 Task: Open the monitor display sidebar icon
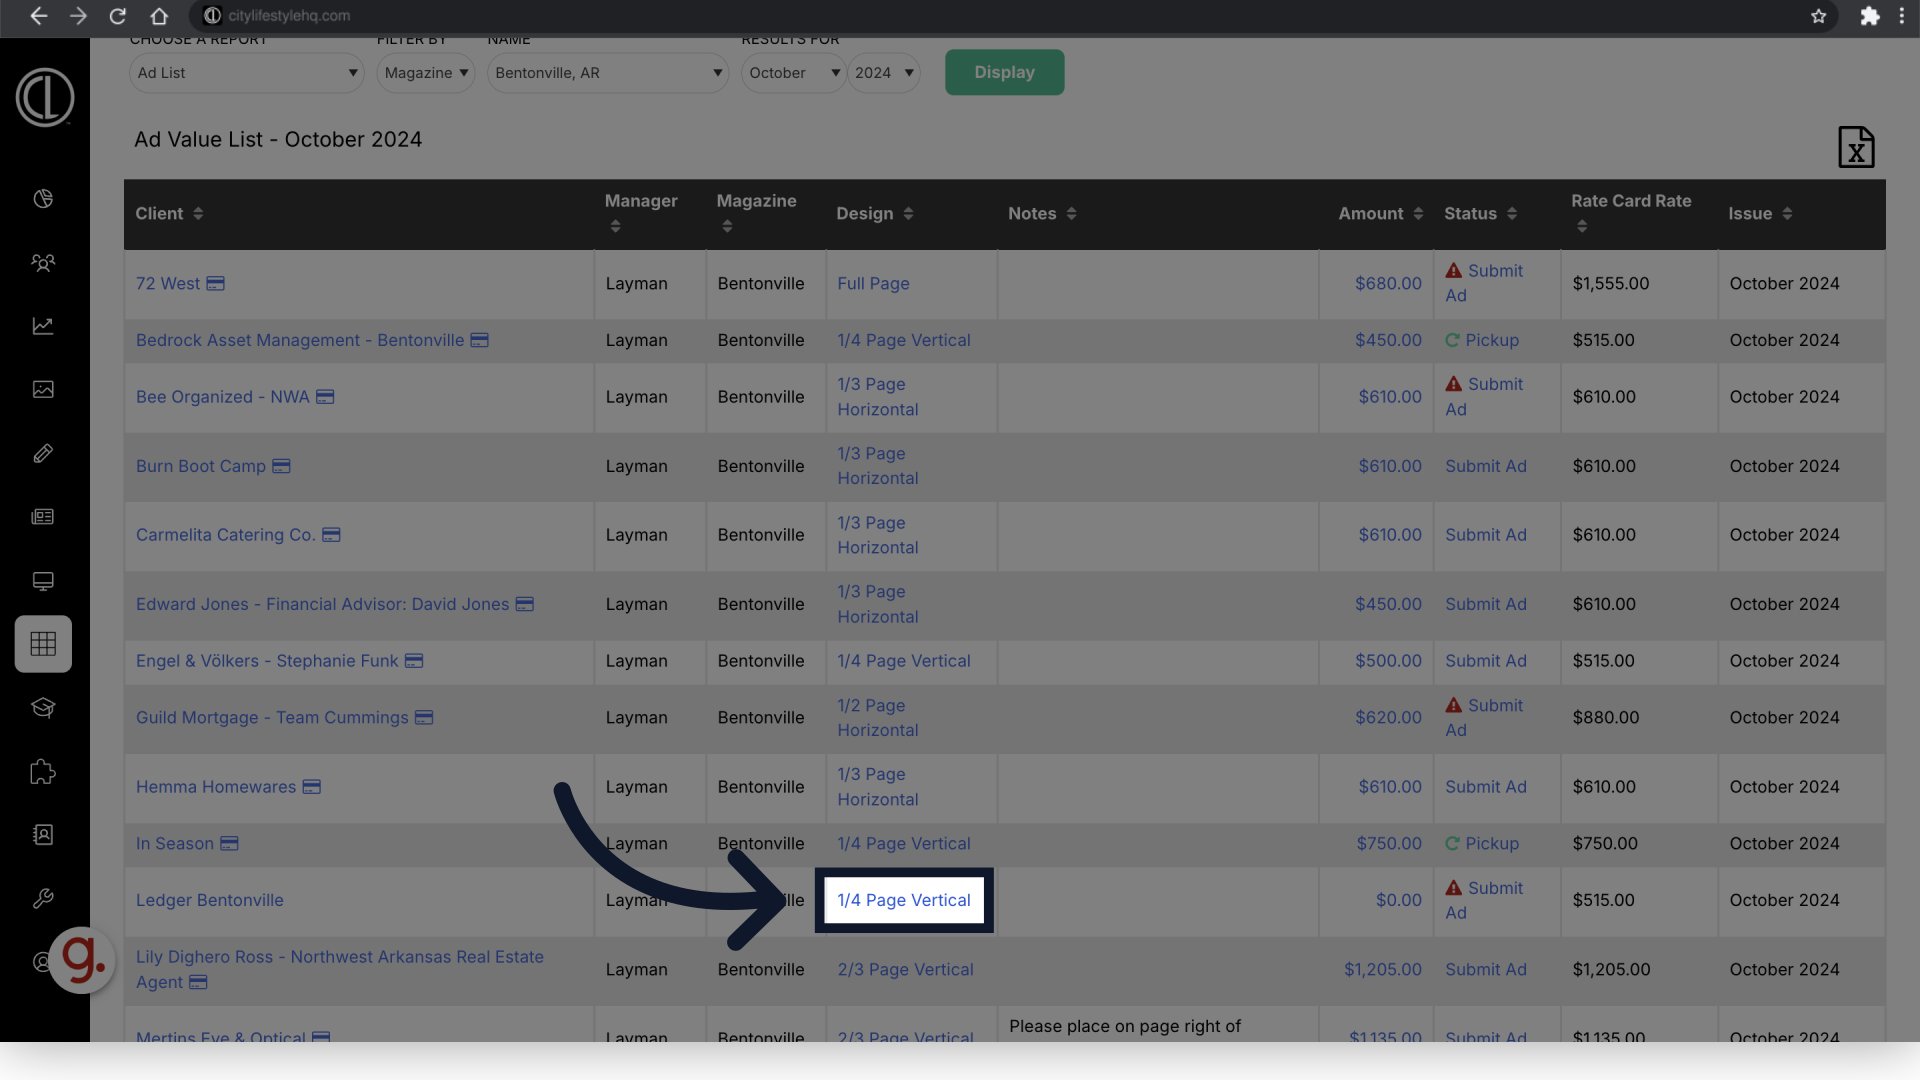(43, 581)
